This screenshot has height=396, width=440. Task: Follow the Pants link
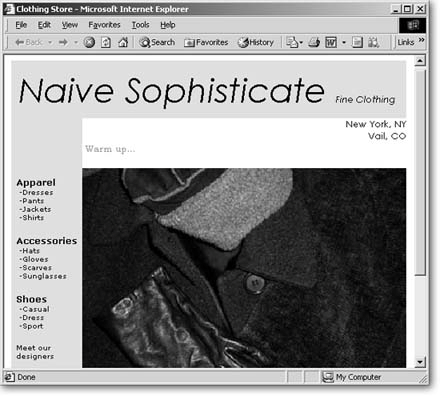coord(32,201)
